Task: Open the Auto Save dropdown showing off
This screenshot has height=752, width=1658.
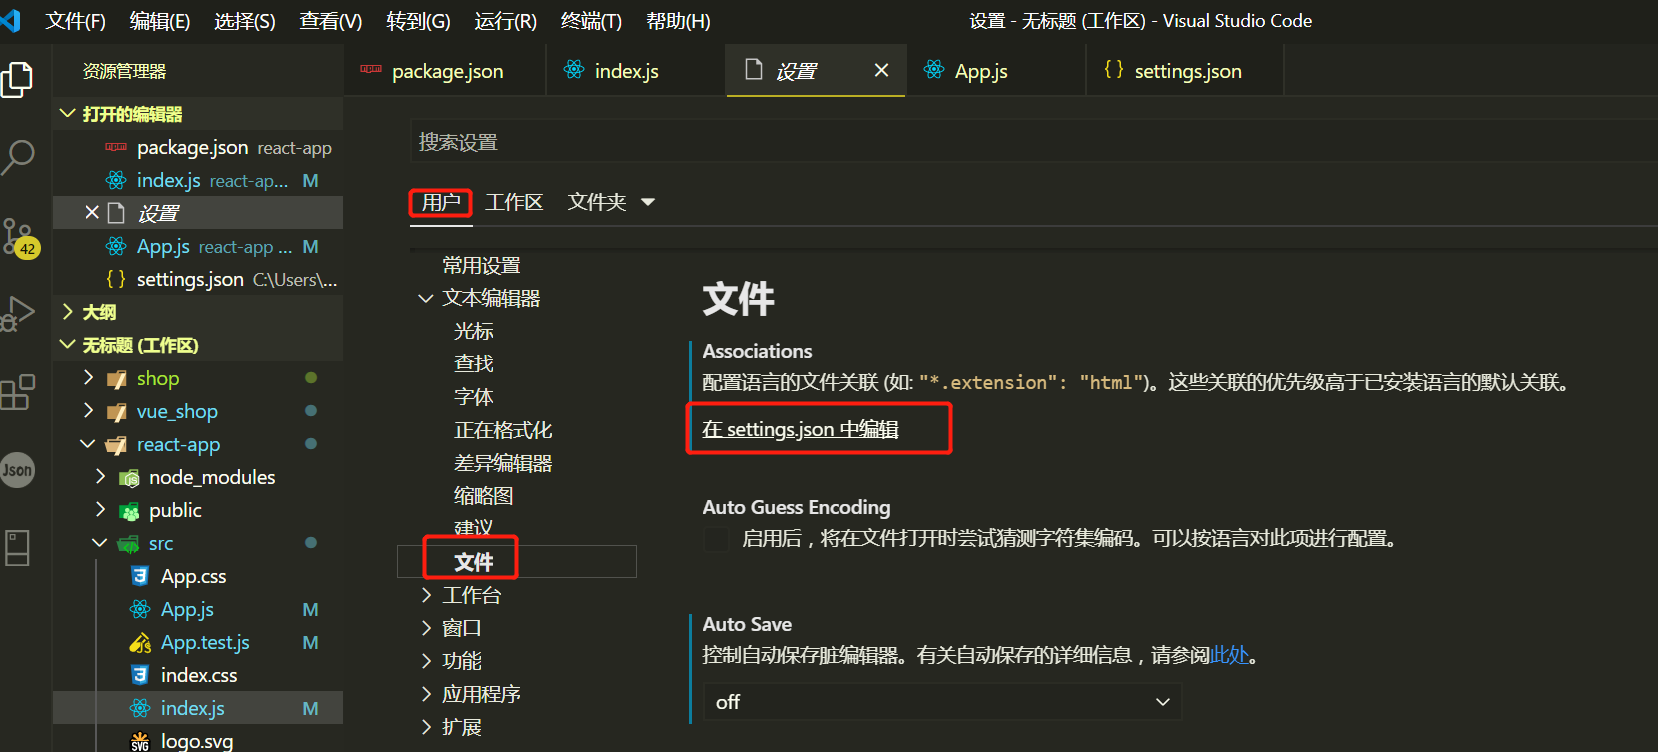Action: click(942, 702)
